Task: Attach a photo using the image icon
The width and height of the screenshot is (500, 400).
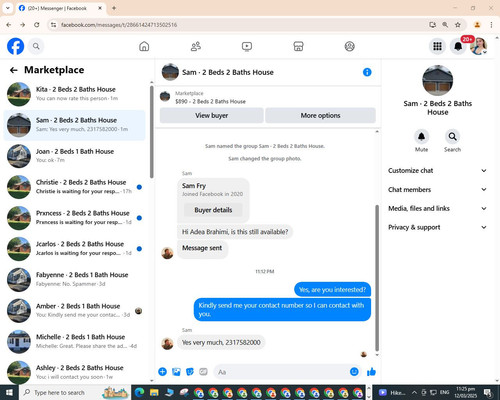Action: (176, 372)
